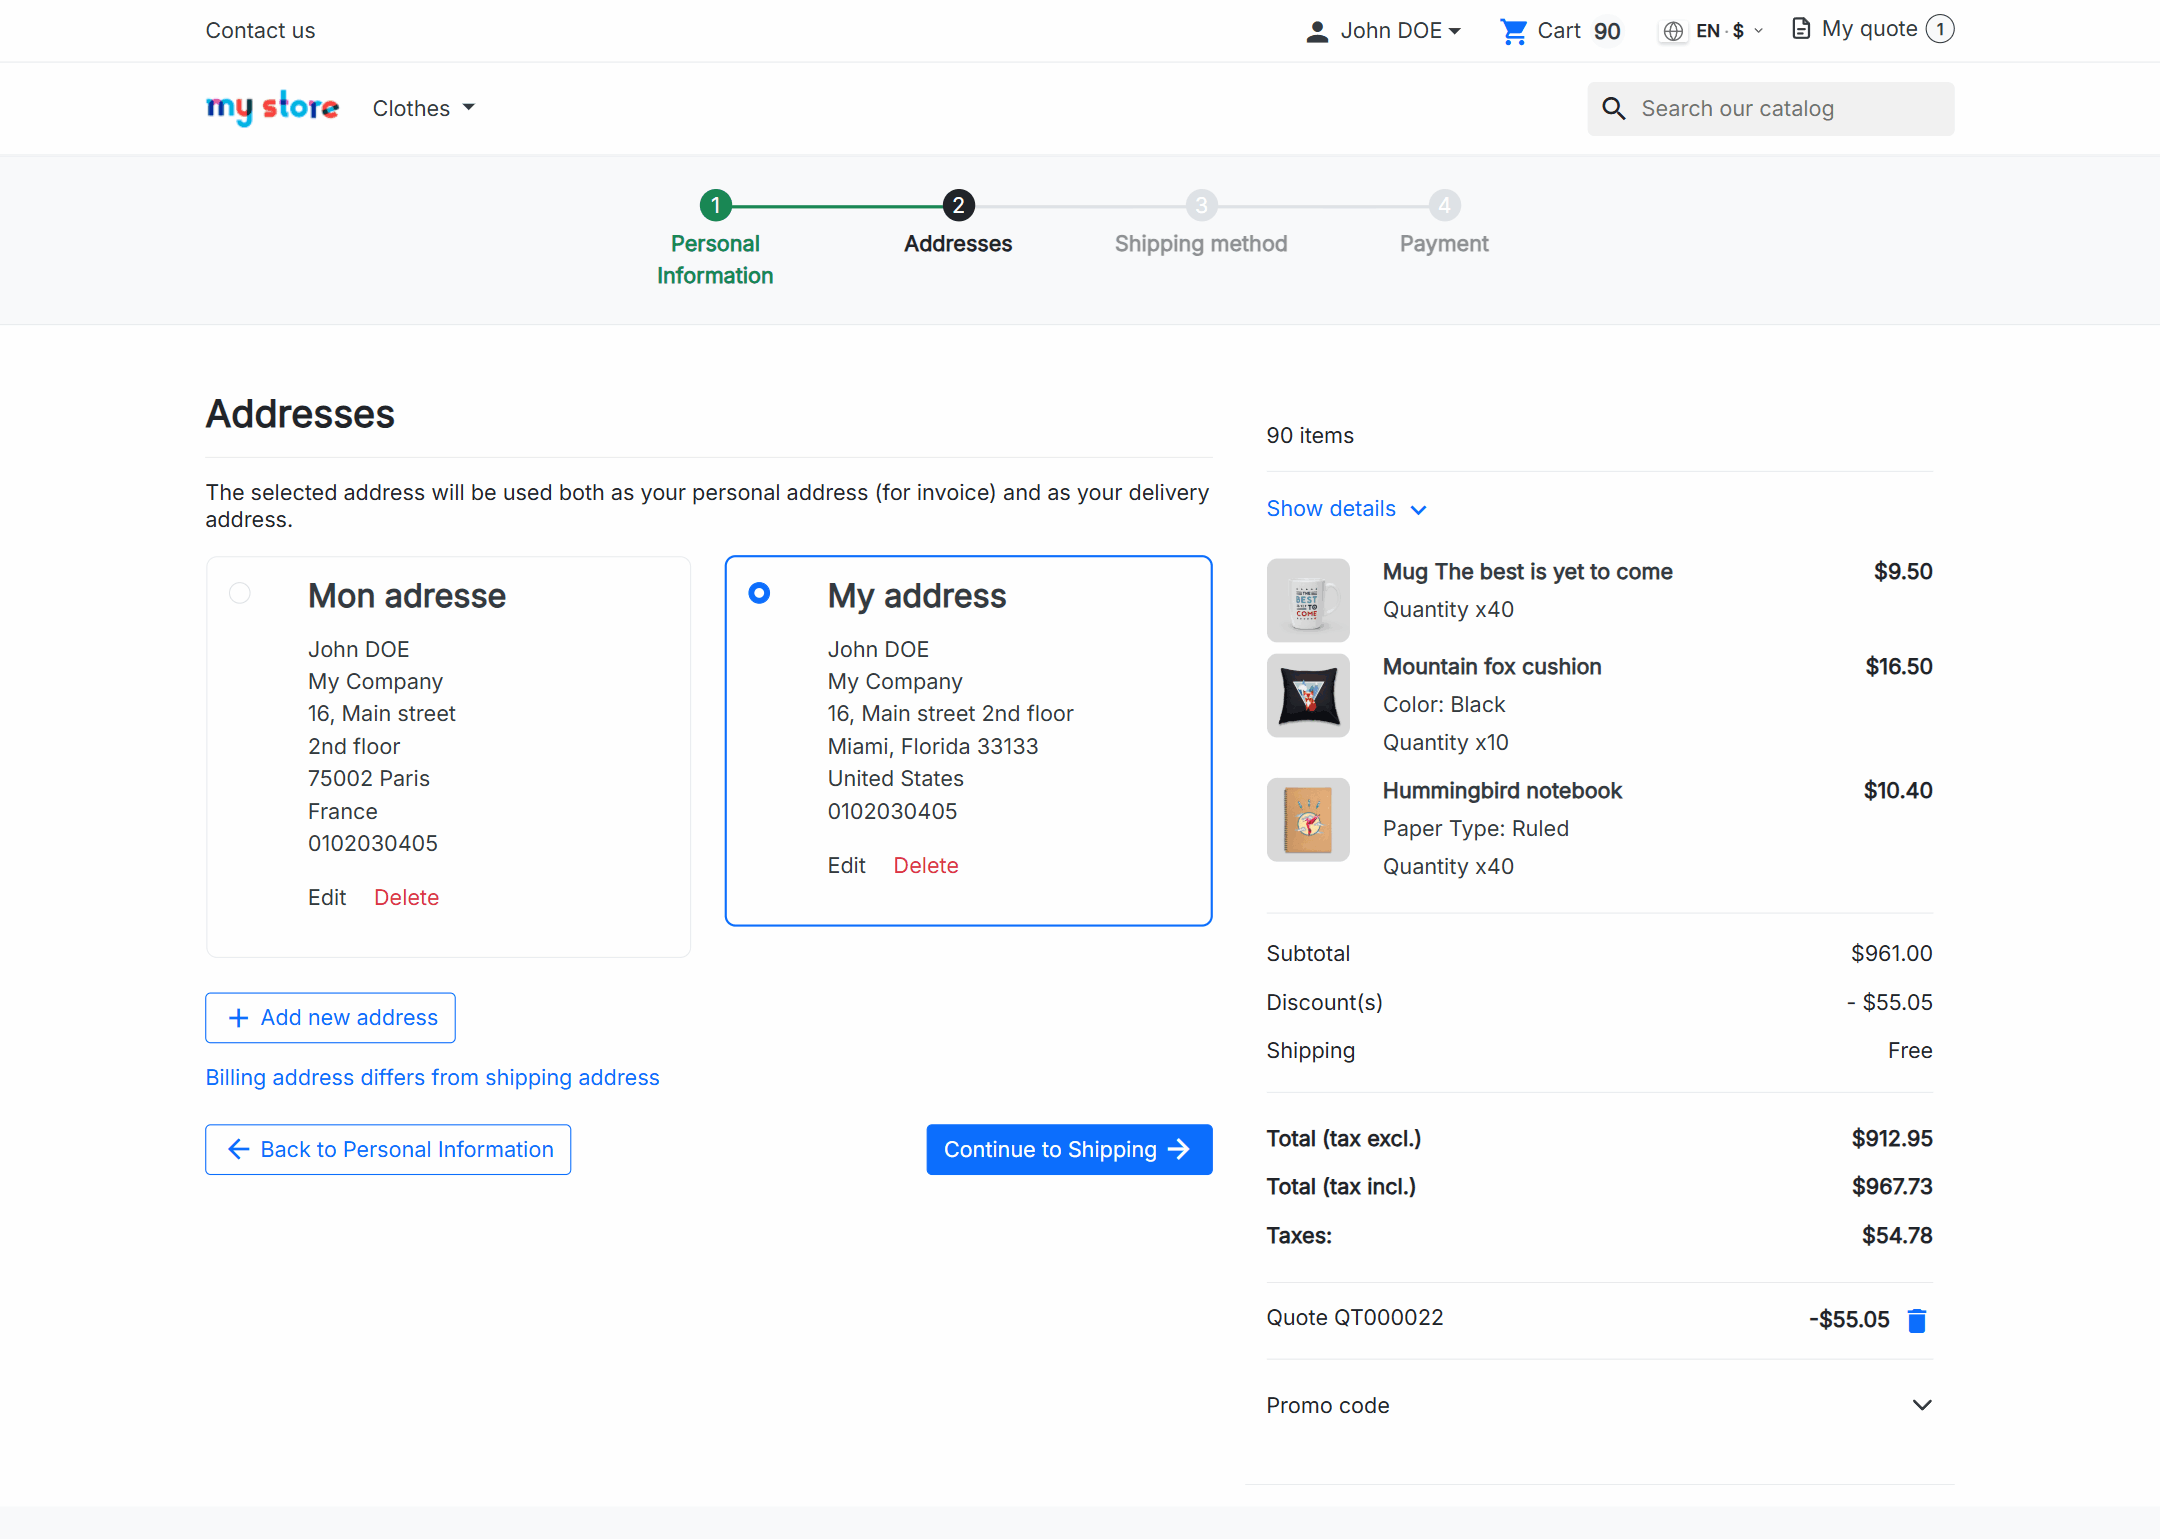Image resolution: width=2160 pixels, height=1539 pixels.
Task: Click the Search our catalog field
Action: coord(1771,109)
